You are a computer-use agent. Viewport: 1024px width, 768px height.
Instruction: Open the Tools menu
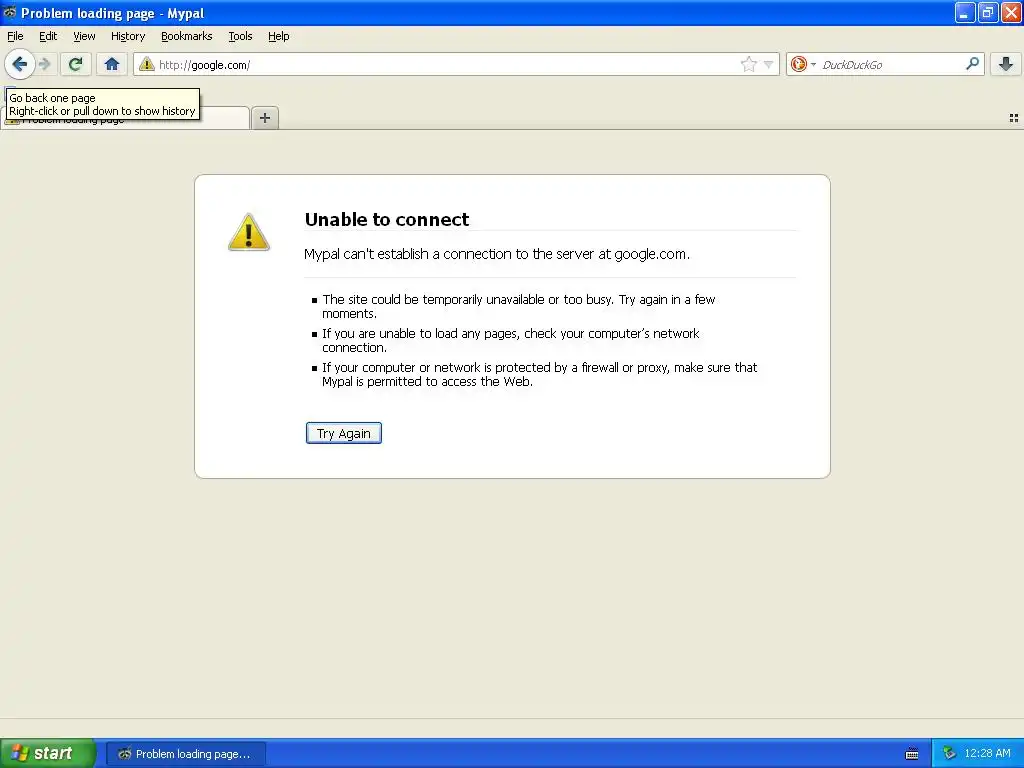(240, 36)
